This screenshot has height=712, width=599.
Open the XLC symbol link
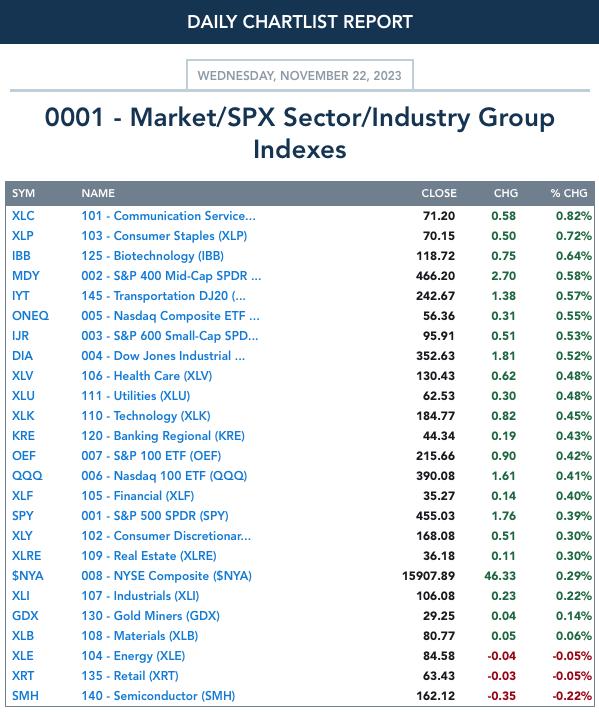point(23,216)
